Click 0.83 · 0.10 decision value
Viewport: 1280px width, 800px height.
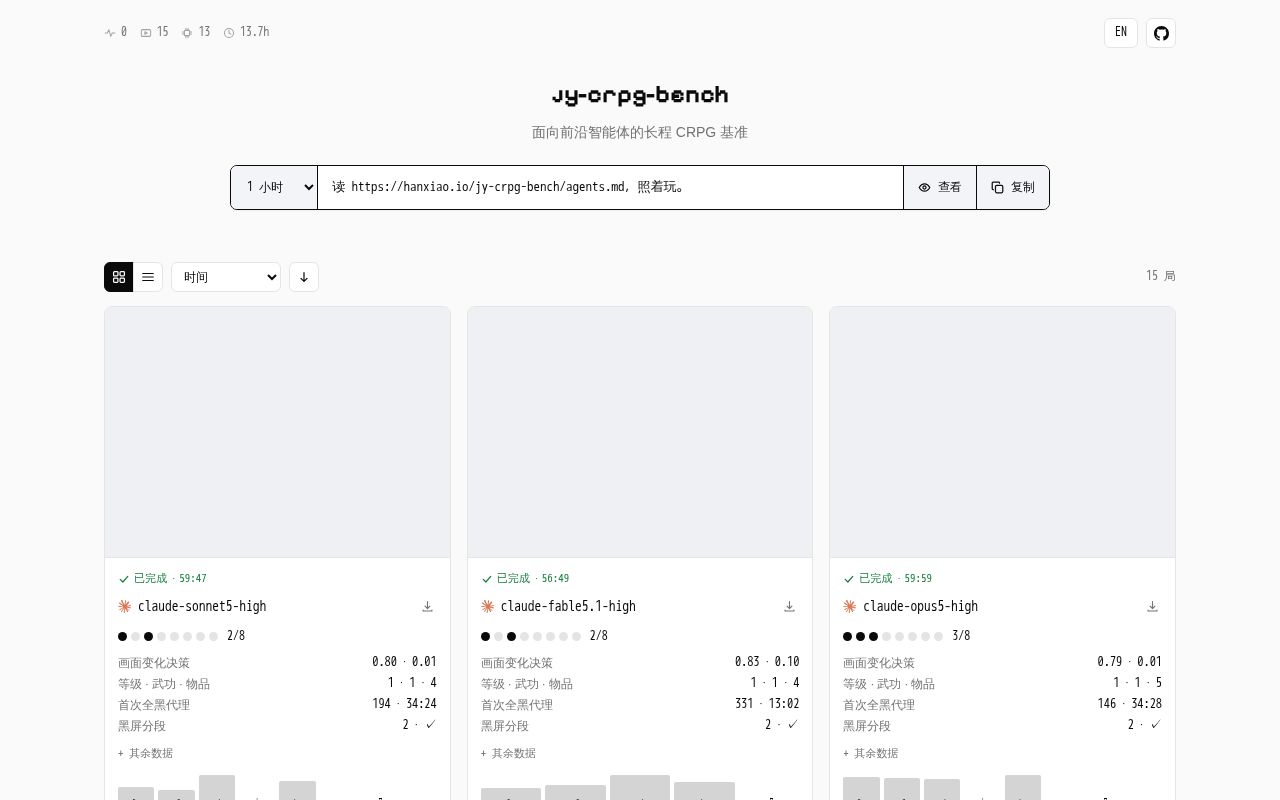pyautogui.click(x=767, y=662)
